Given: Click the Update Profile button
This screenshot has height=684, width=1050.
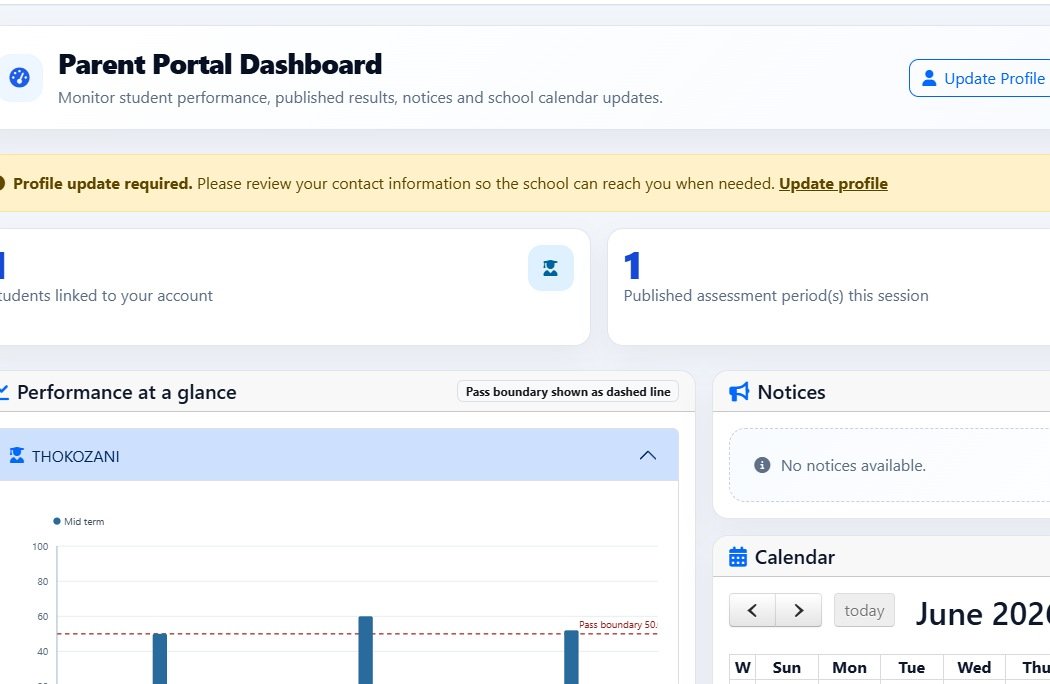Looking at the screenshot, I should click(x=979, y=78).
